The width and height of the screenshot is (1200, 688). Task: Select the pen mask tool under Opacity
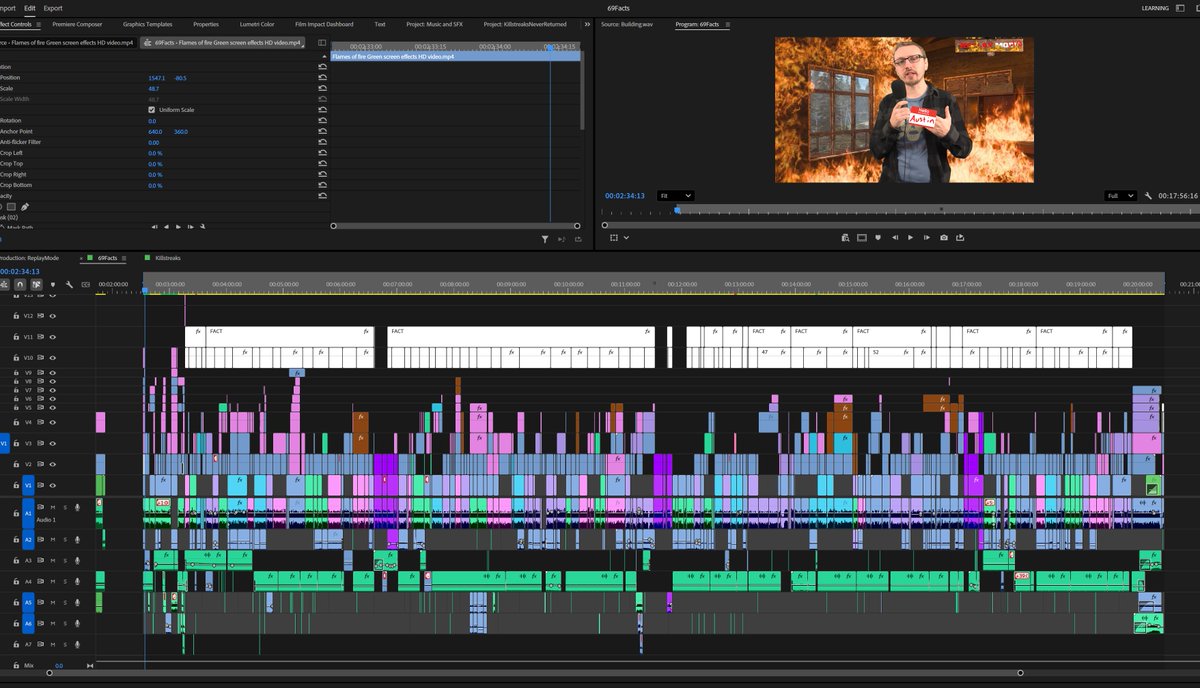(25, 207)
